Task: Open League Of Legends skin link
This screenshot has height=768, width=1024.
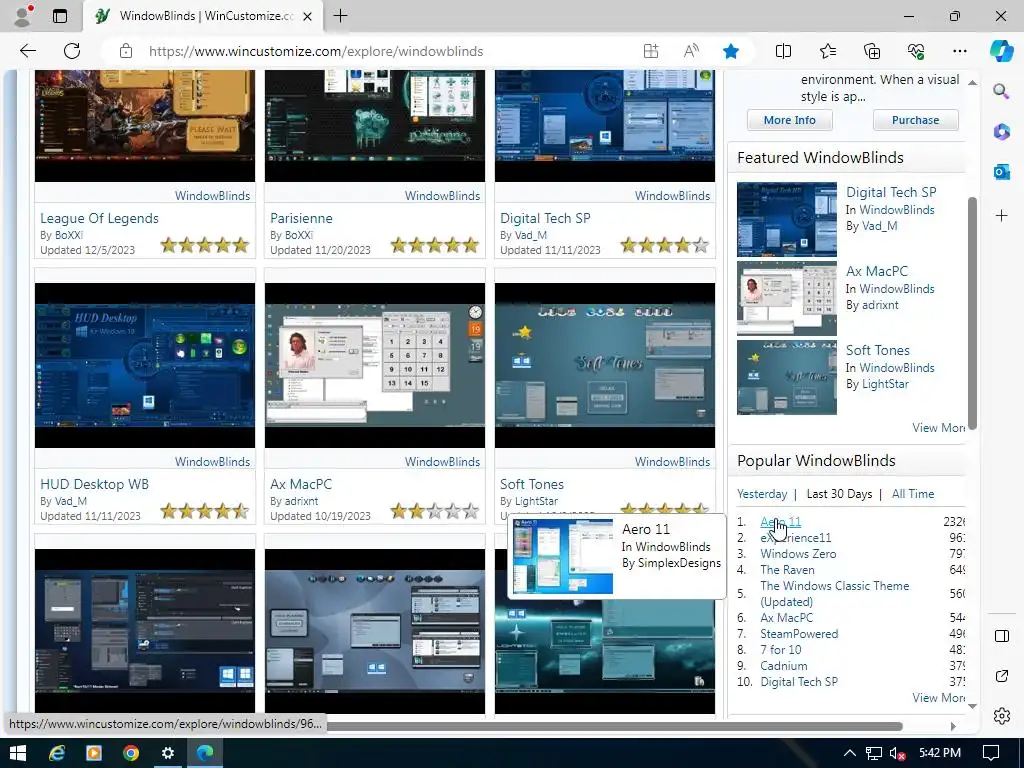Action: (99, 218)
